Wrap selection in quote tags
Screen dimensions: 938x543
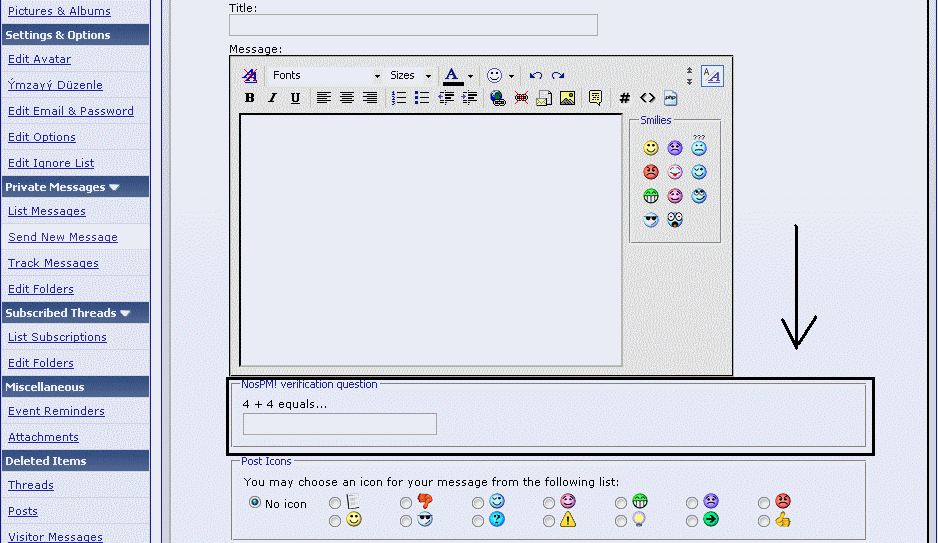click(x=595, y=98)
